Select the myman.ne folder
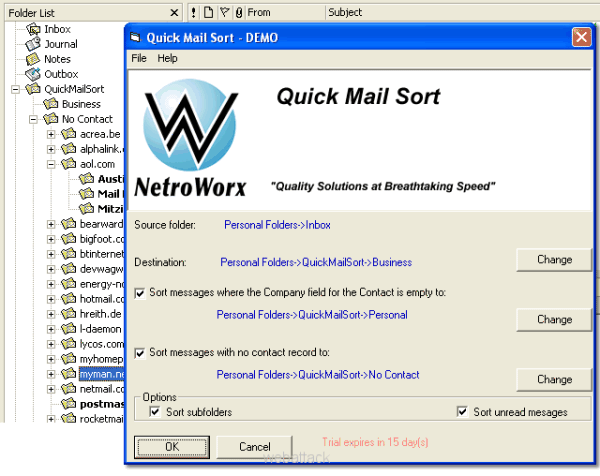 coord(102,374)
